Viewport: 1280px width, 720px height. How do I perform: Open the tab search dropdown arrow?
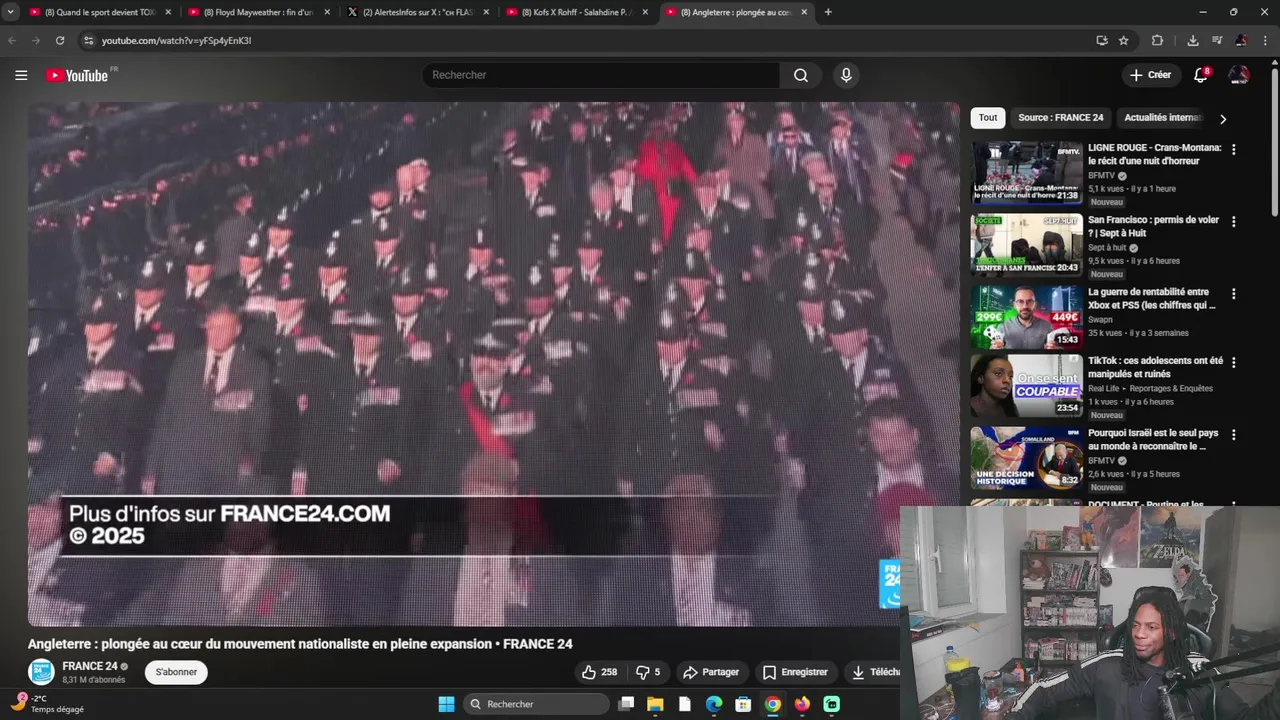(x=9, y=12)
